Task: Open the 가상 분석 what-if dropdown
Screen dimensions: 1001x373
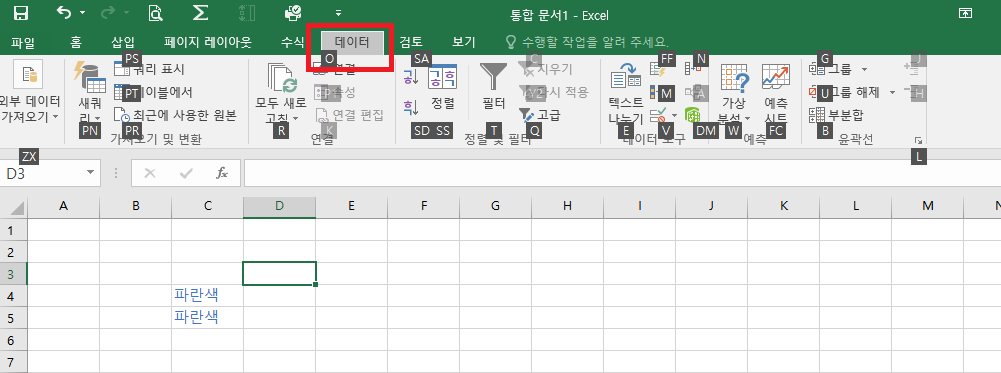Action: tap(734, 93)
